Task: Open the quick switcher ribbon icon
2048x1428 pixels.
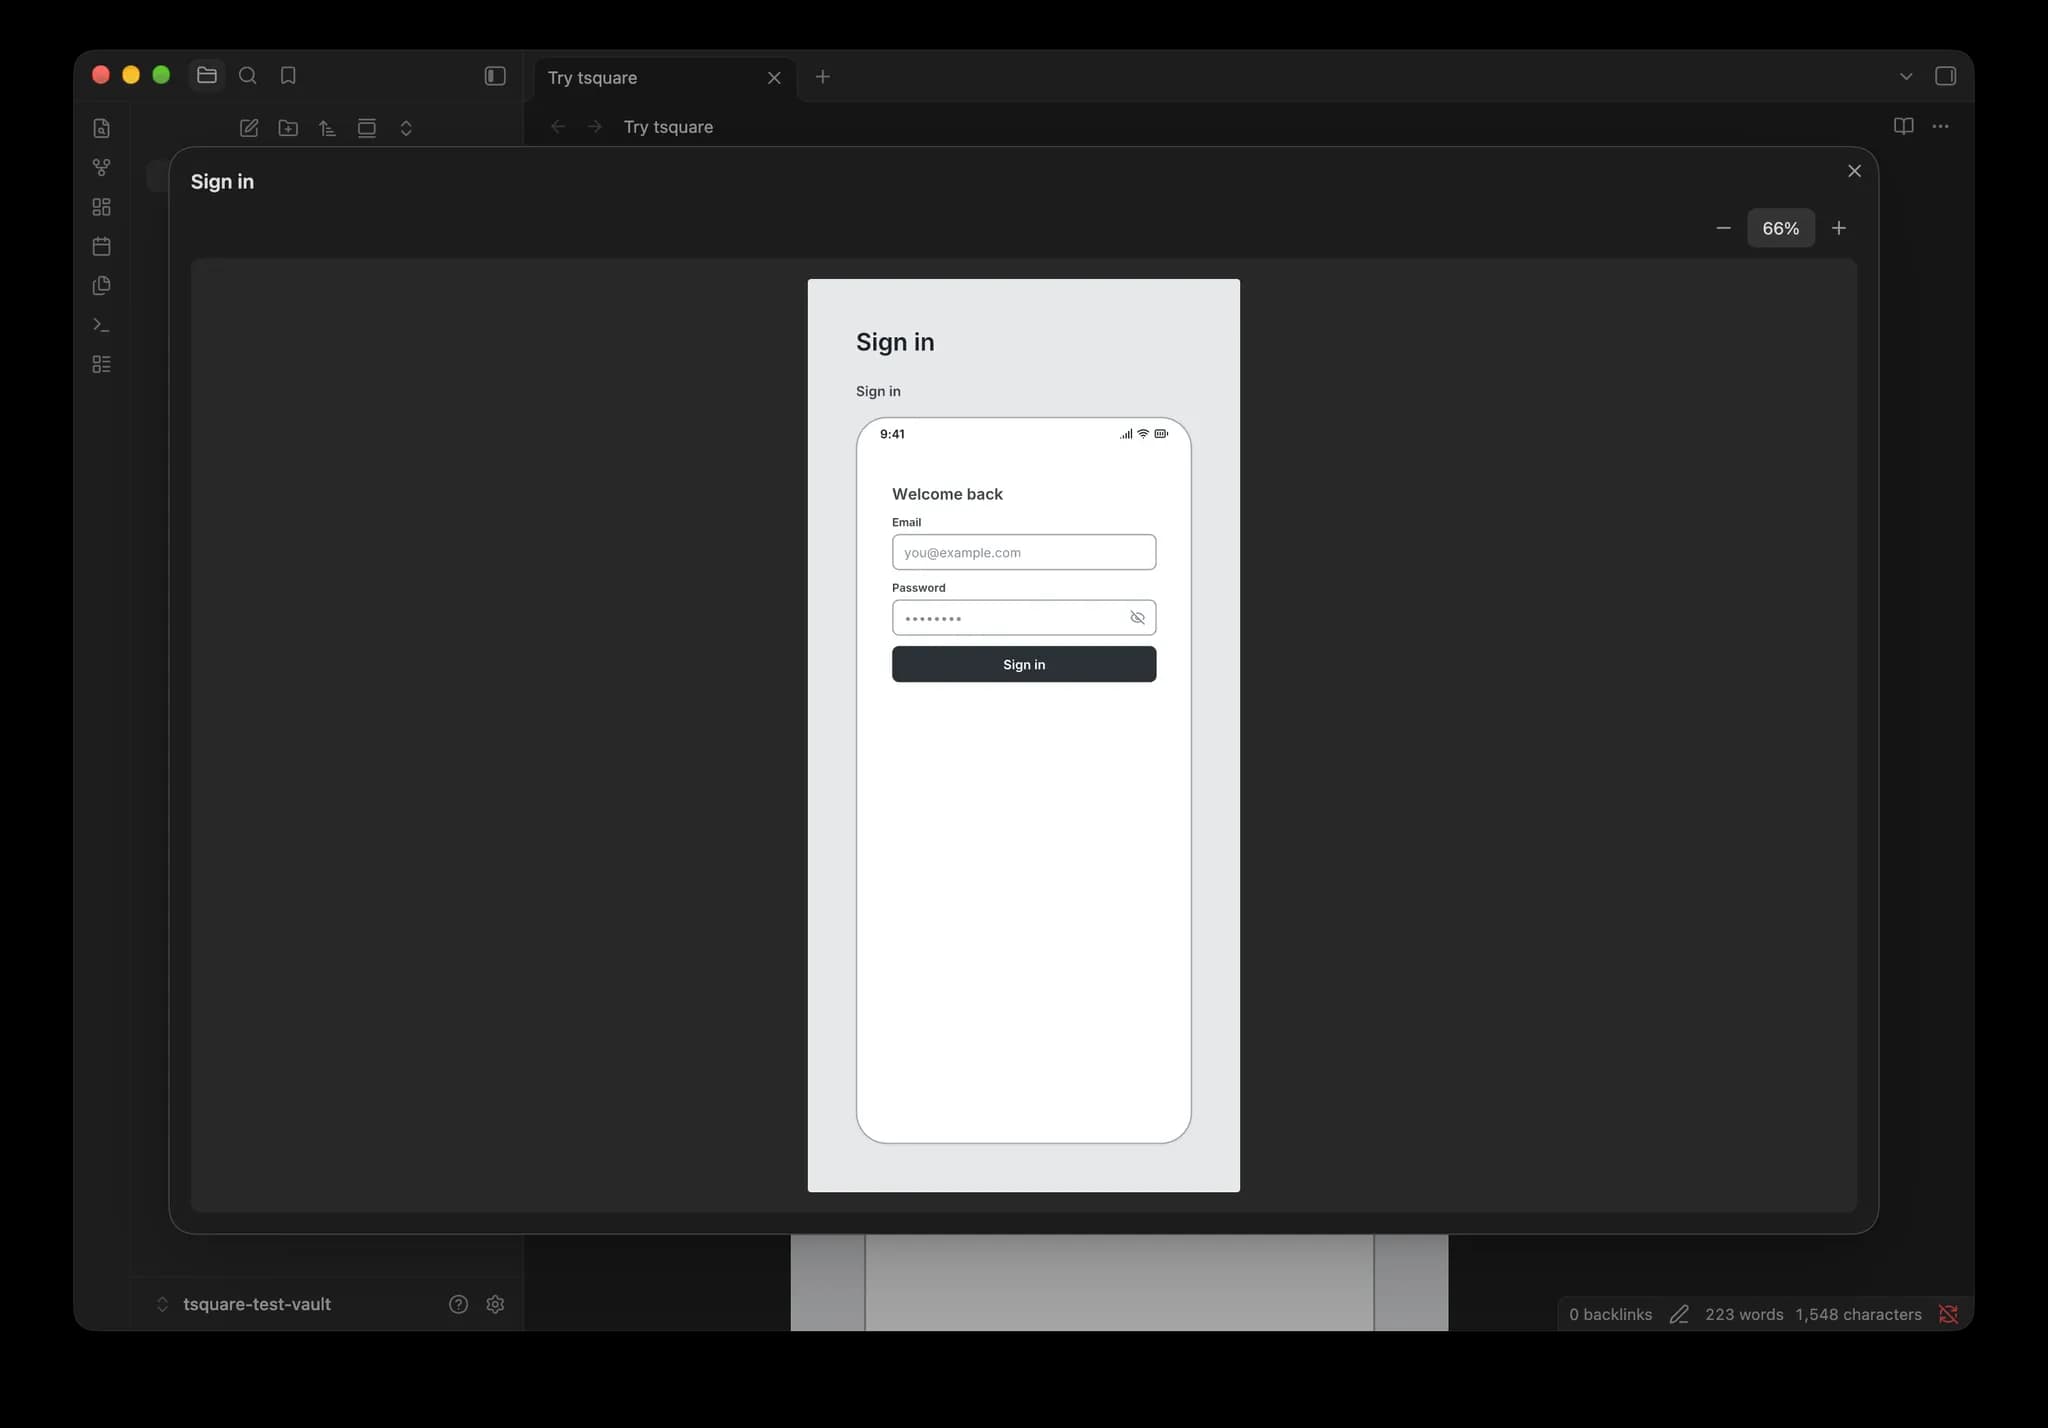Action: [101, 128]
